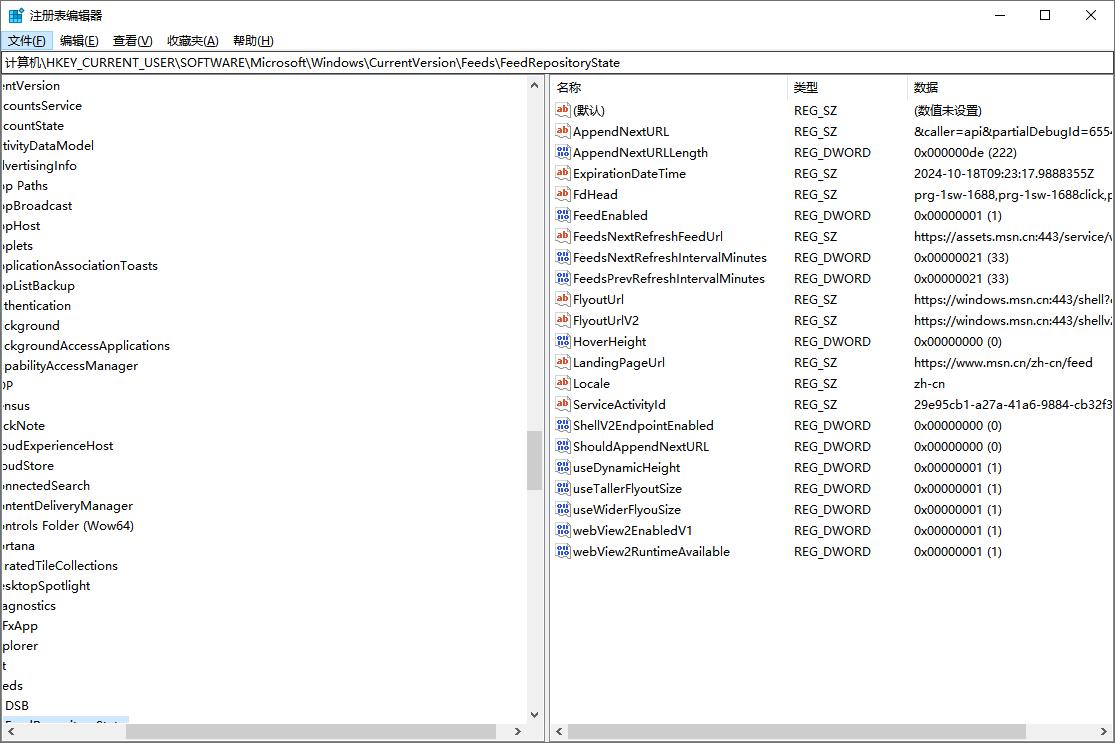Open the 文件(F) menu
This screenshot has width=1115, height=743.
[x=27, y=41]
